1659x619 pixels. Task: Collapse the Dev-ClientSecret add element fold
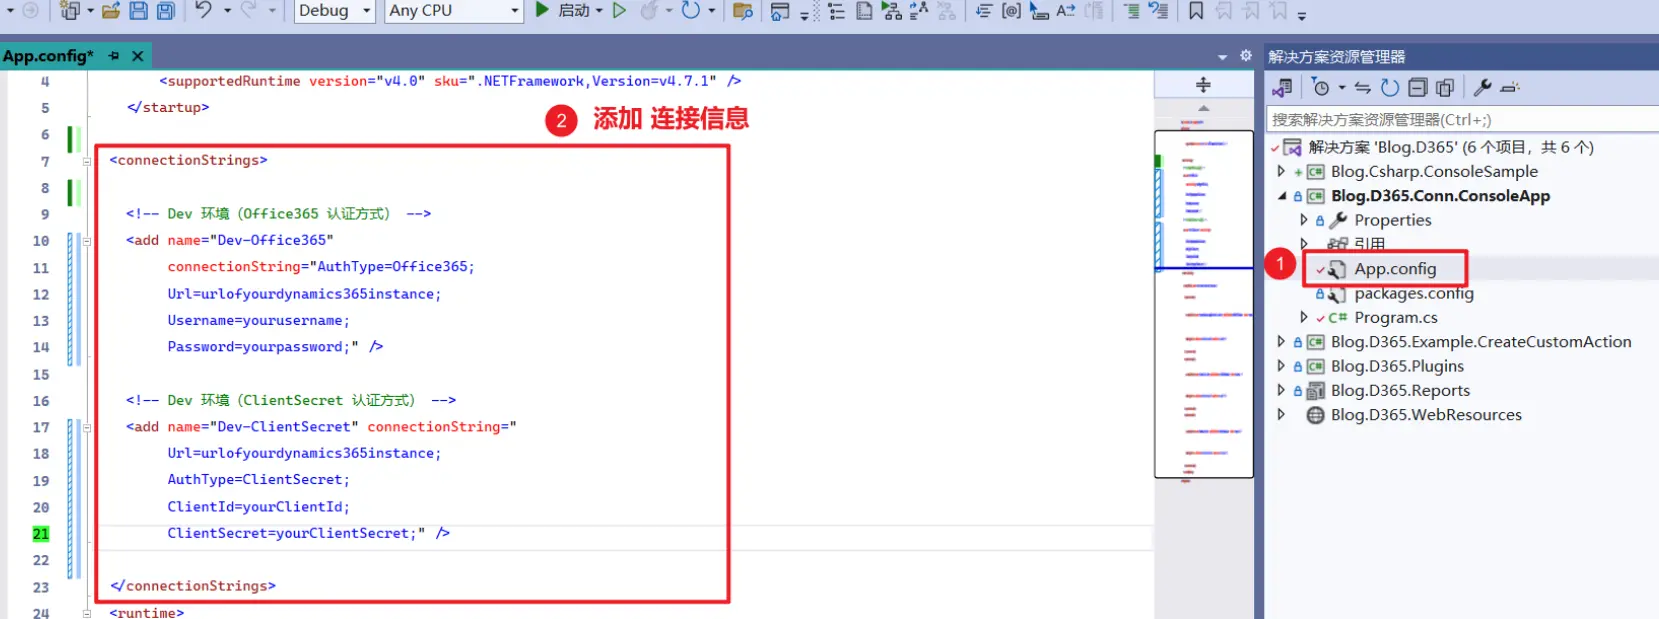tap(87, 428)
